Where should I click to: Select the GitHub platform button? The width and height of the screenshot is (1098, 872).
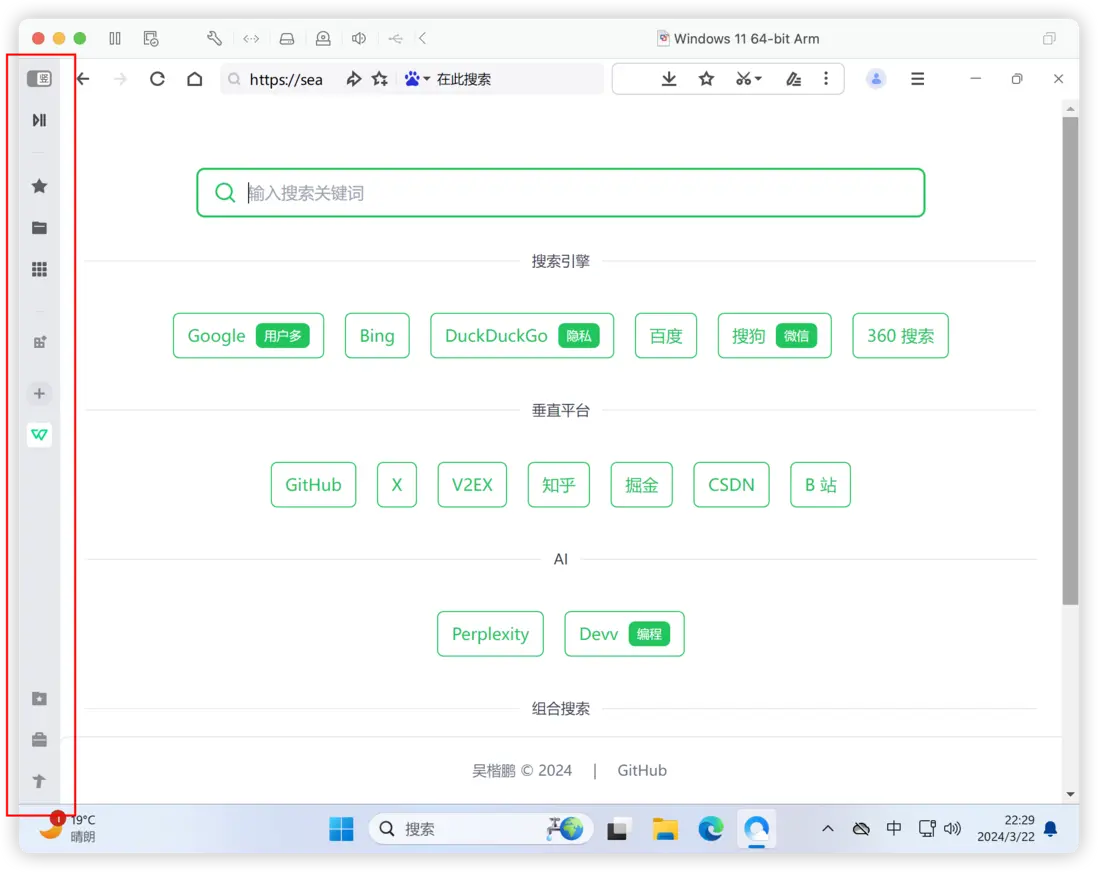point(313,485)
